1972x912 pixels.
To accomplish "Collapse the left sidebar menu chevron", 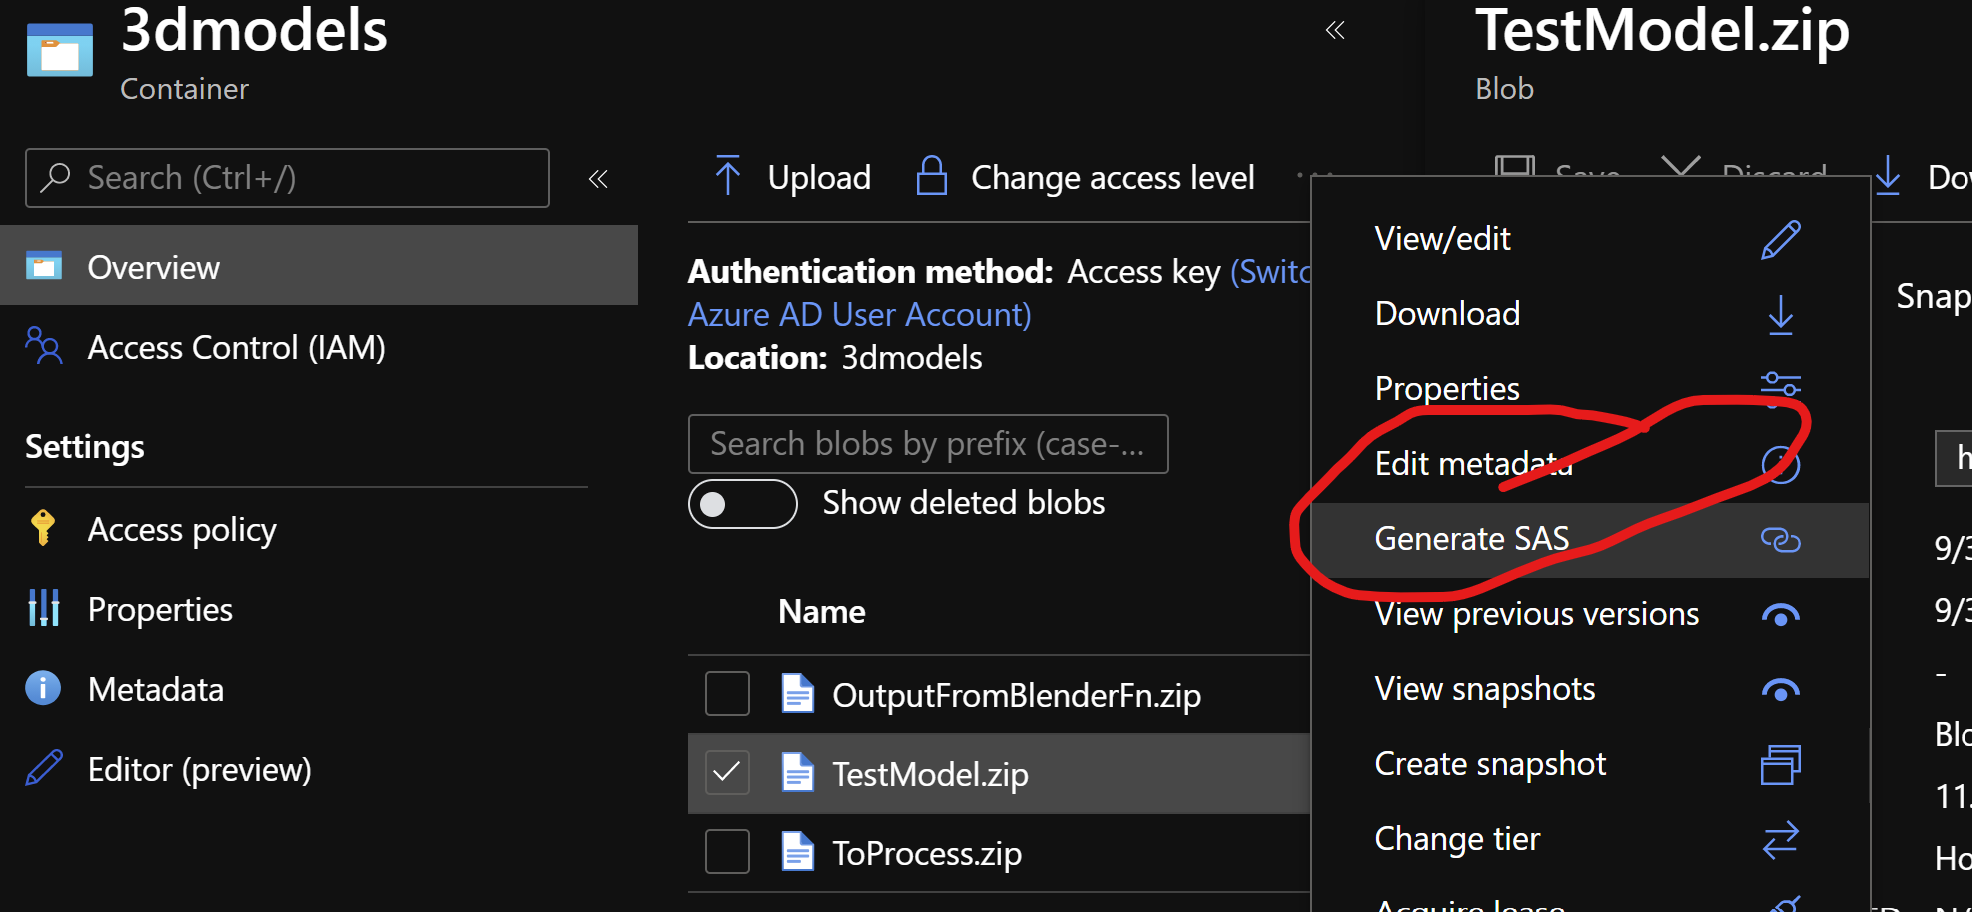I will click(598, 179).
